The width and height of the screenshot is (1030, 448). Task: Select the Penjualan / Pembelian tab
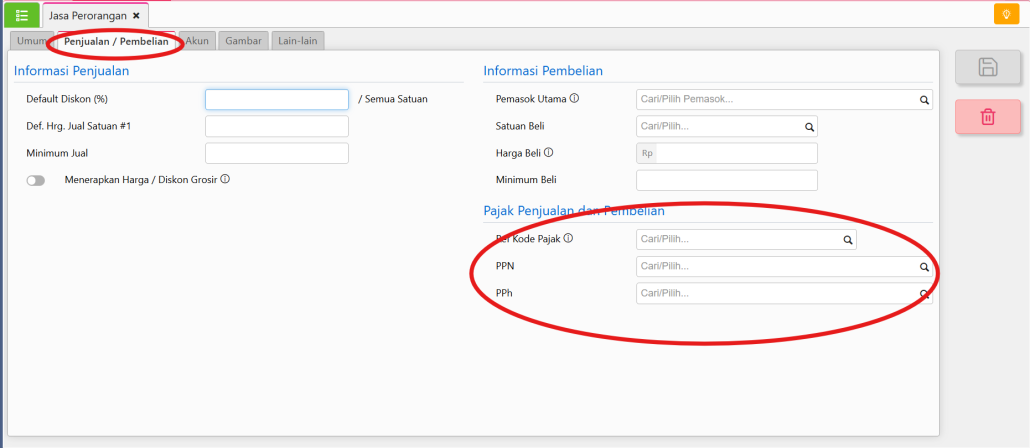[x=116, y=41]
